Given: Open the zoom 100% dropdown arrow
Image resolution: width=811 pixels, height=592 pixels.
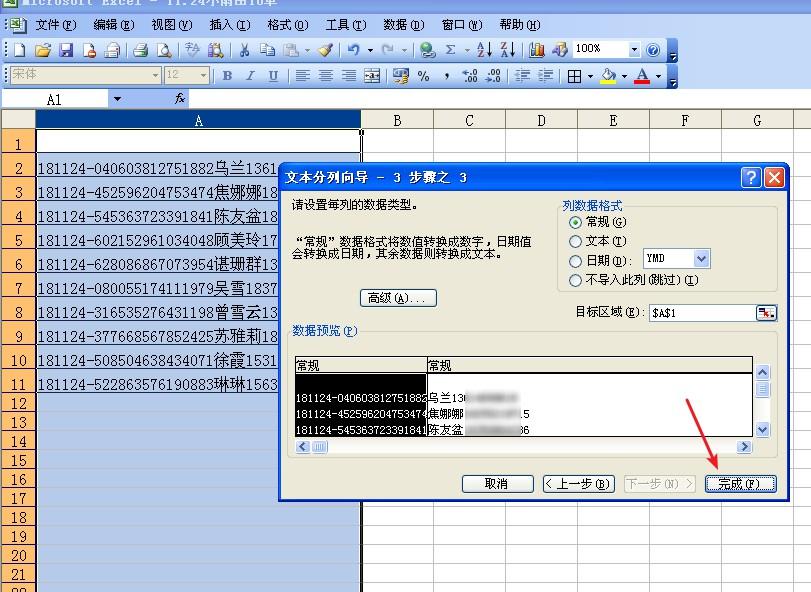Looking at the screenshot, I should [x=634, y=50].
